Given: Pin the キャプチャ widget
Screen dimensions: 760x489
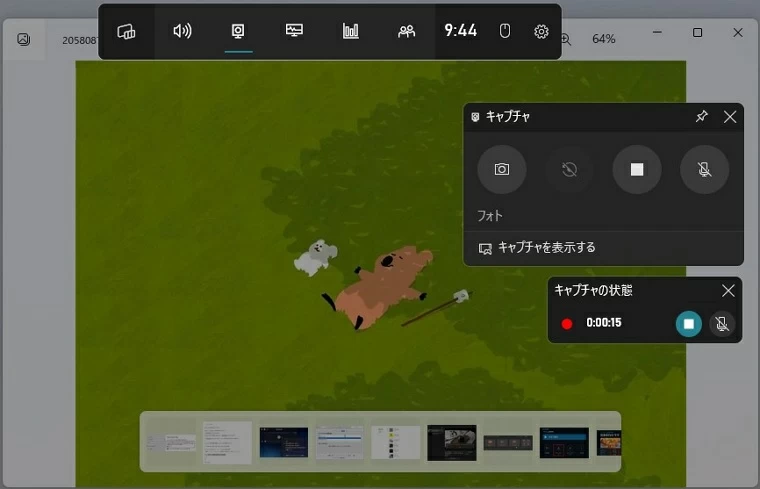Looking at the screenshot, I should point(701,116).
